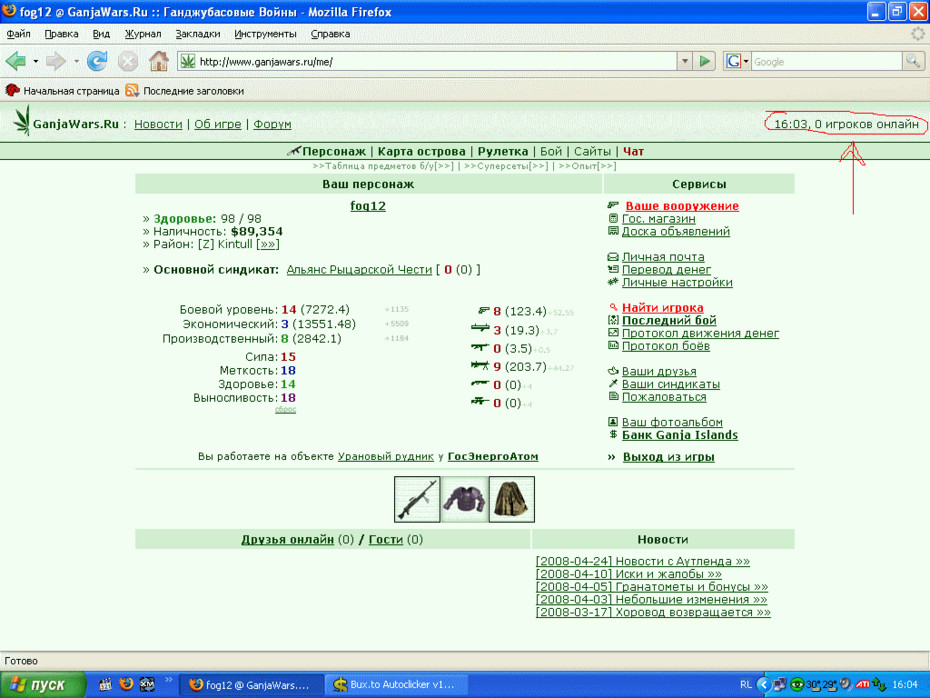
Task: Open the fog12 character name link
Action: [368, 206]
